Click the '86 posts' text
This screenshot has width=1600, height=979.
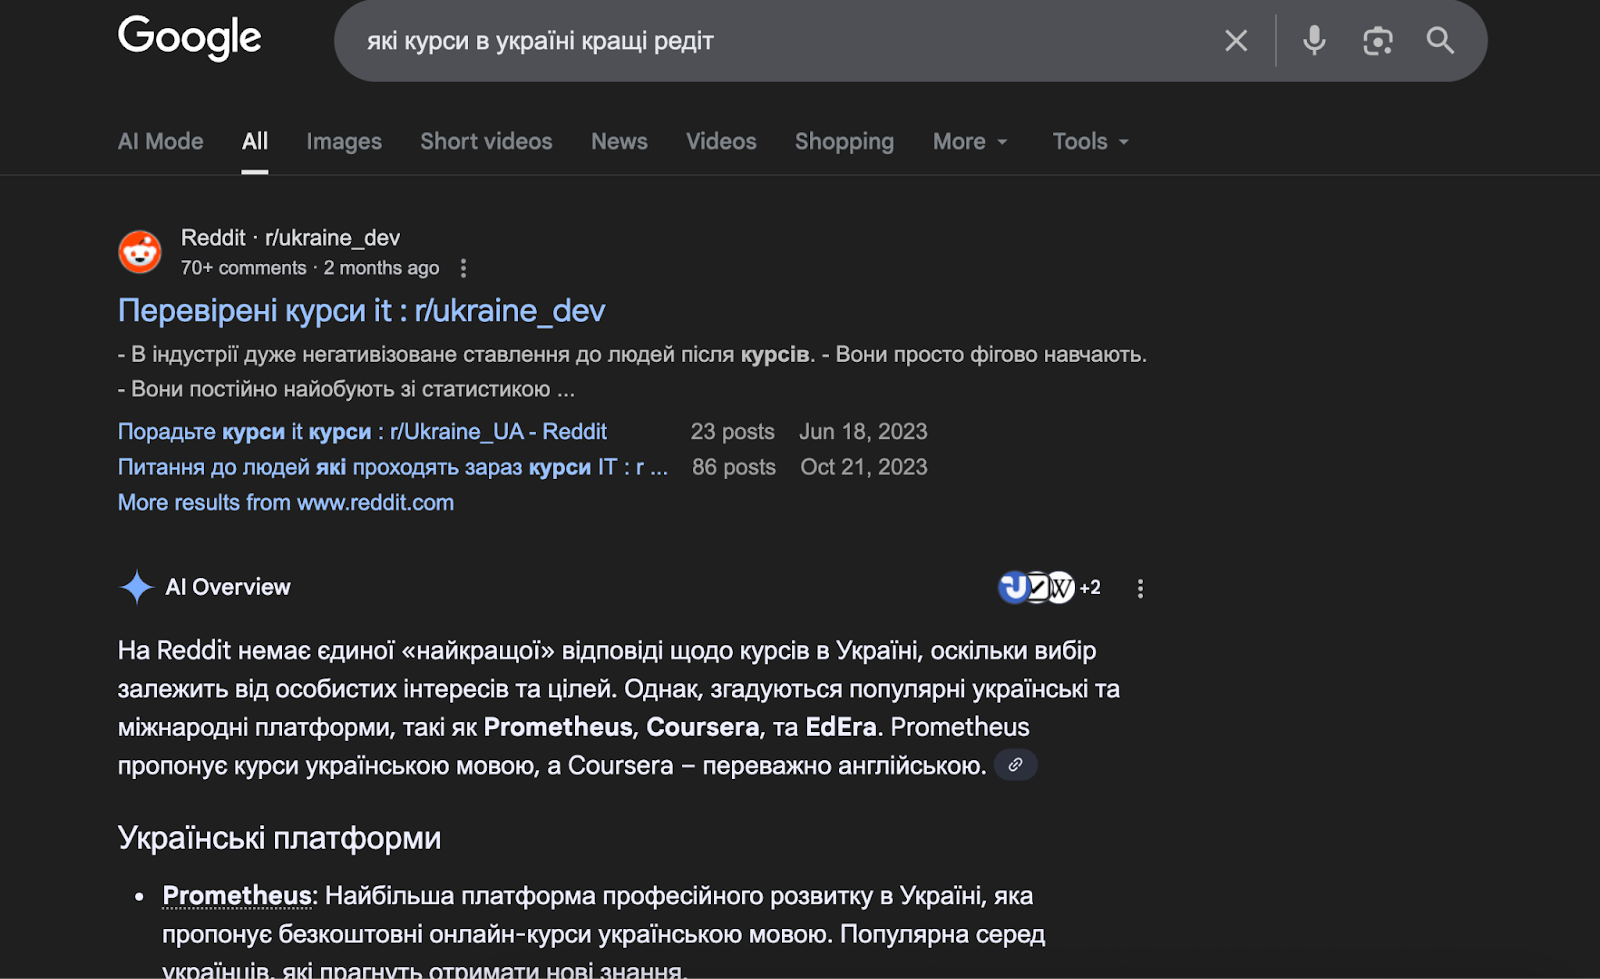click(x=733, y=467)
